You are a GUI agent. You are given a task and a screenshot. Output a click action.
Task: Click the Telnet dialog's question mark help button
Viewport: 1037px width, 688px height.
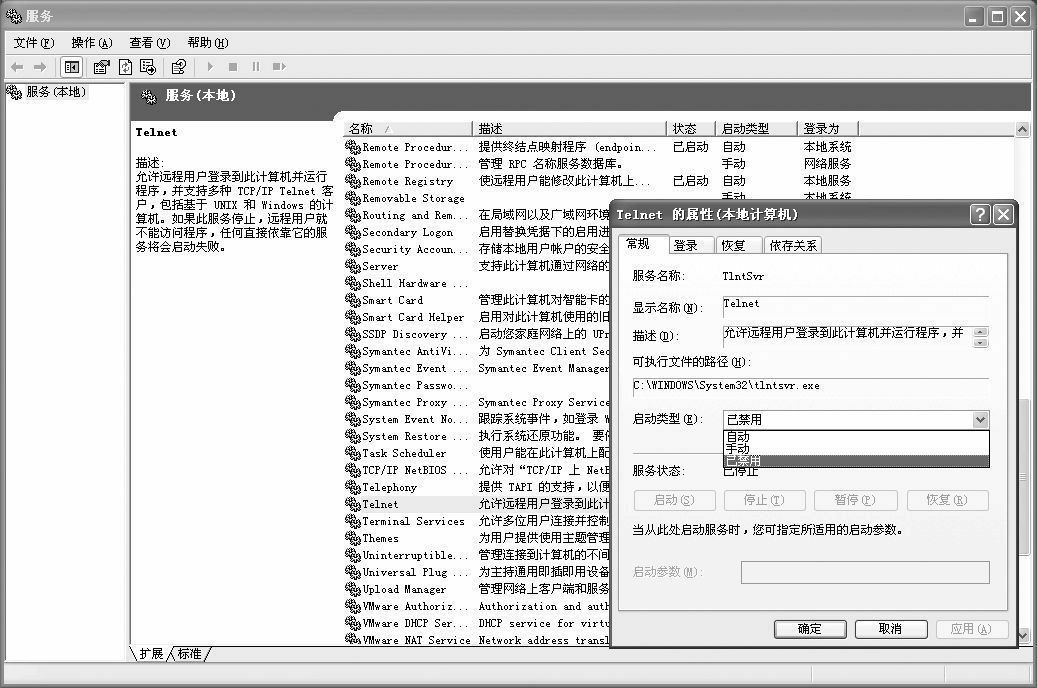[979, 215]
